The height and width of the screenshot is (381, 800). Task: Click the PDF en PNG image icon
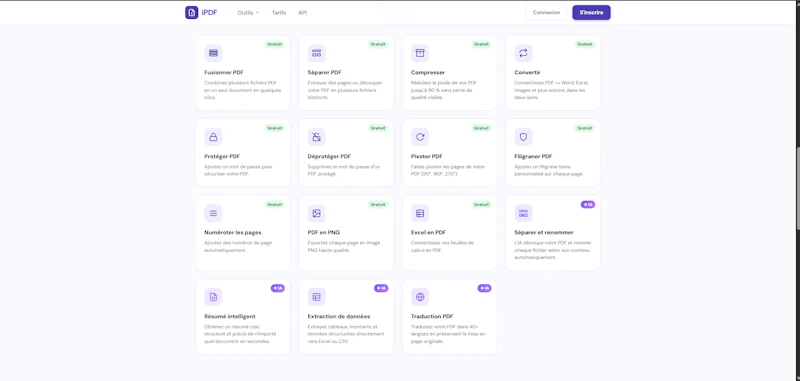point(317,213)
